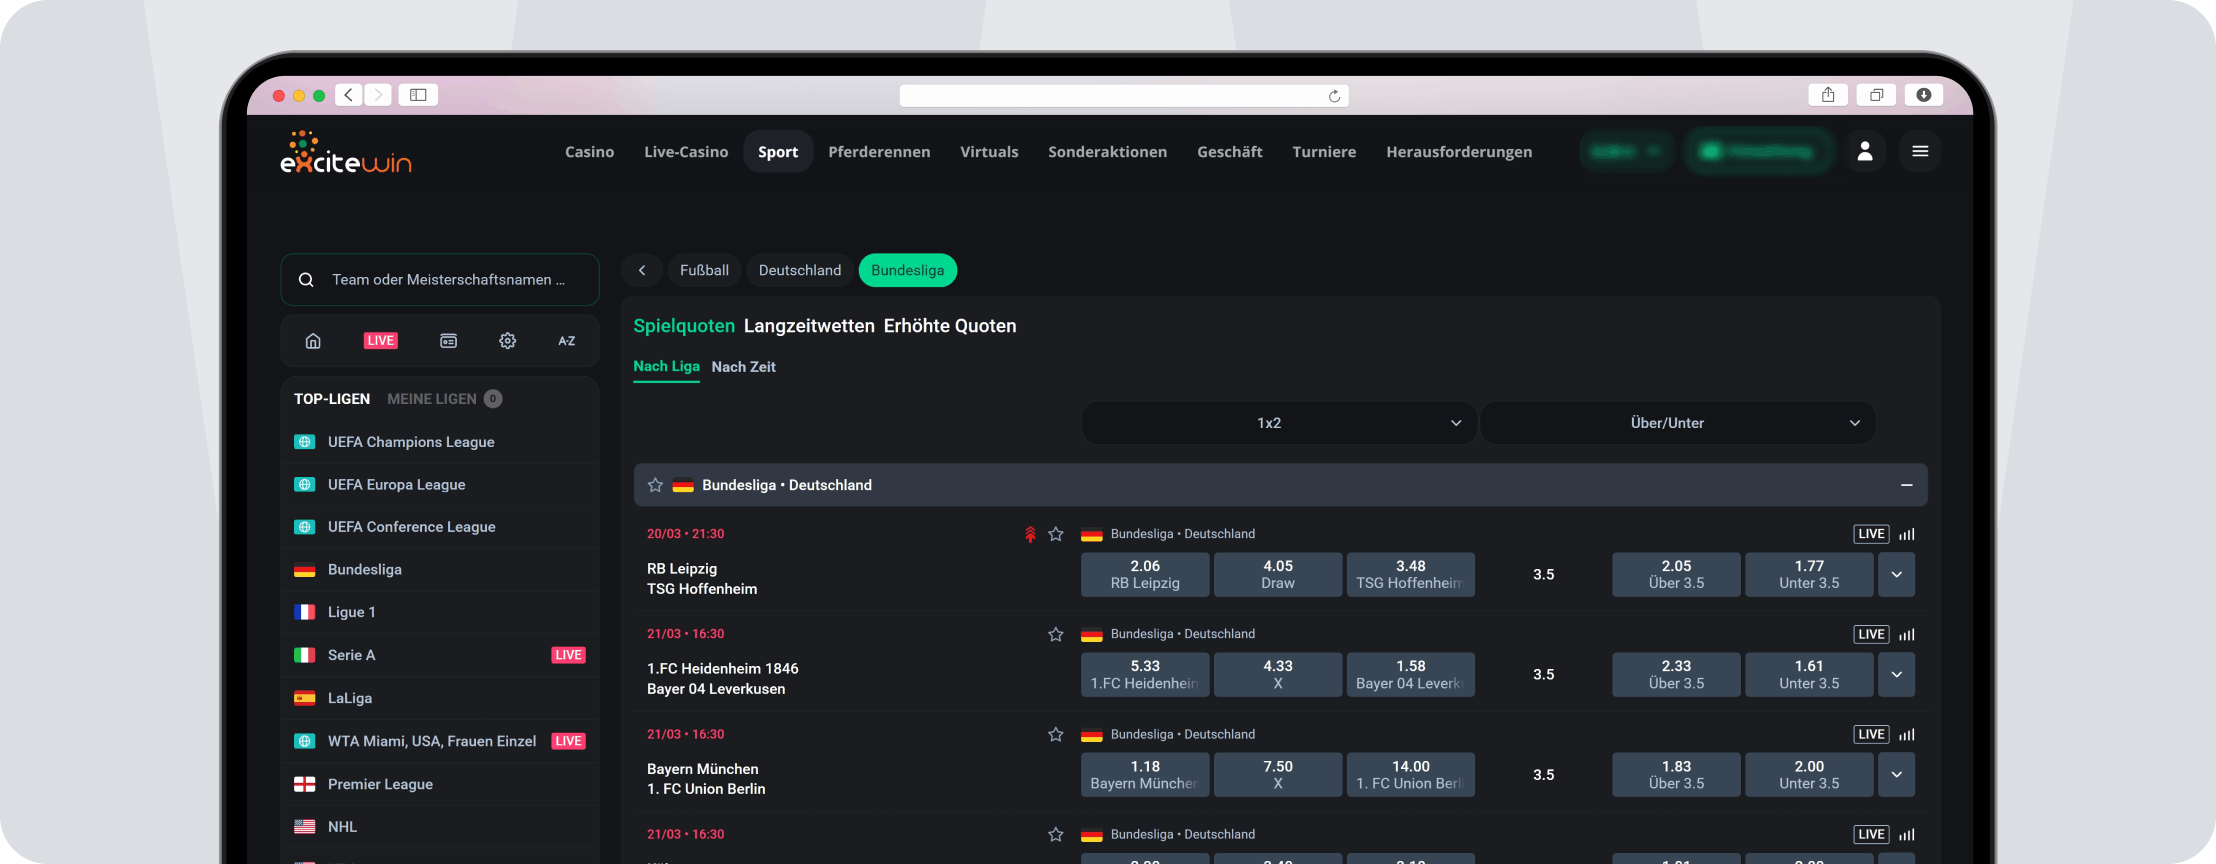Open the Virtuals menu item

click(989, 152)
